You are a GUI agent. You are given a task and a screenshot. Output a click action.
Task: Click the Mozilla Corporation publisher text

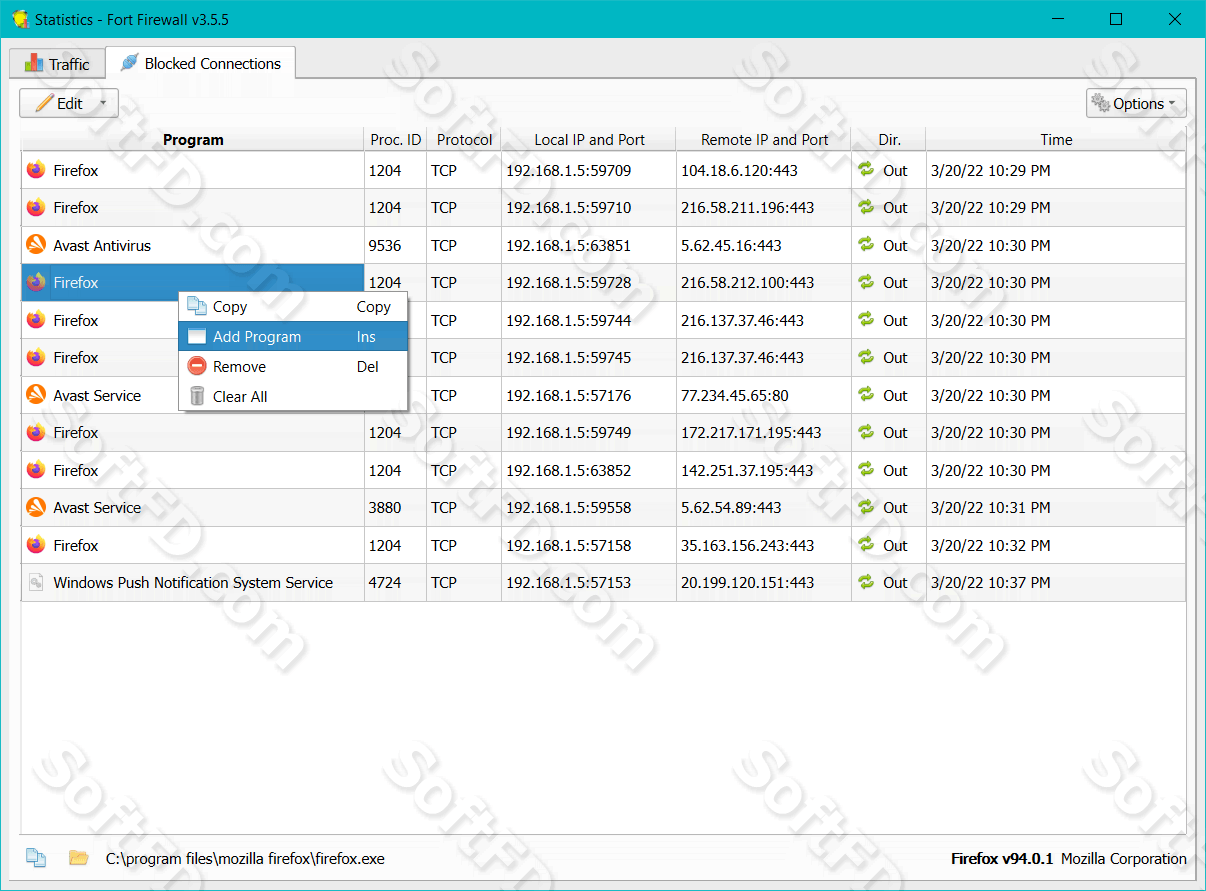coord(1124,859)
